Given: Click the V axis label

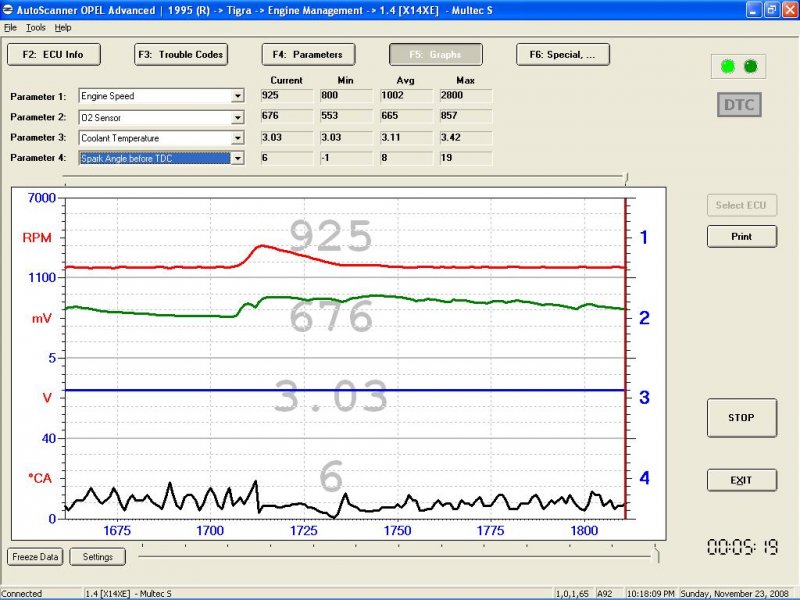Looking at the screenshot, I should (x=47, y=398).
